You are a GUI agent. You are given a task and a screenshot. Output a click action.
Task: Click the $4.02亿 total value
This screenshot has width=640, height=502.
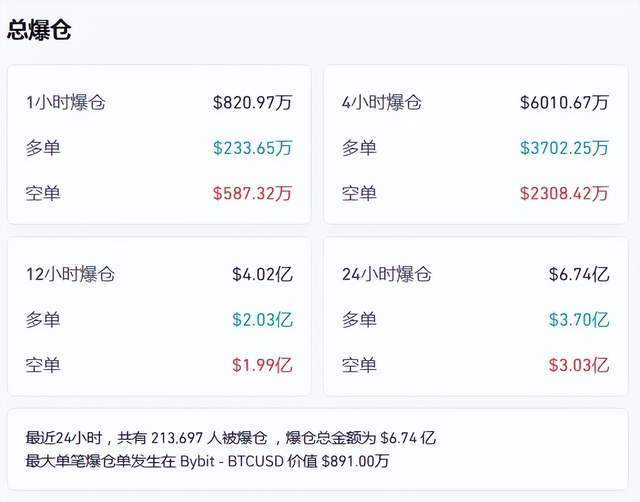[262, 274]
